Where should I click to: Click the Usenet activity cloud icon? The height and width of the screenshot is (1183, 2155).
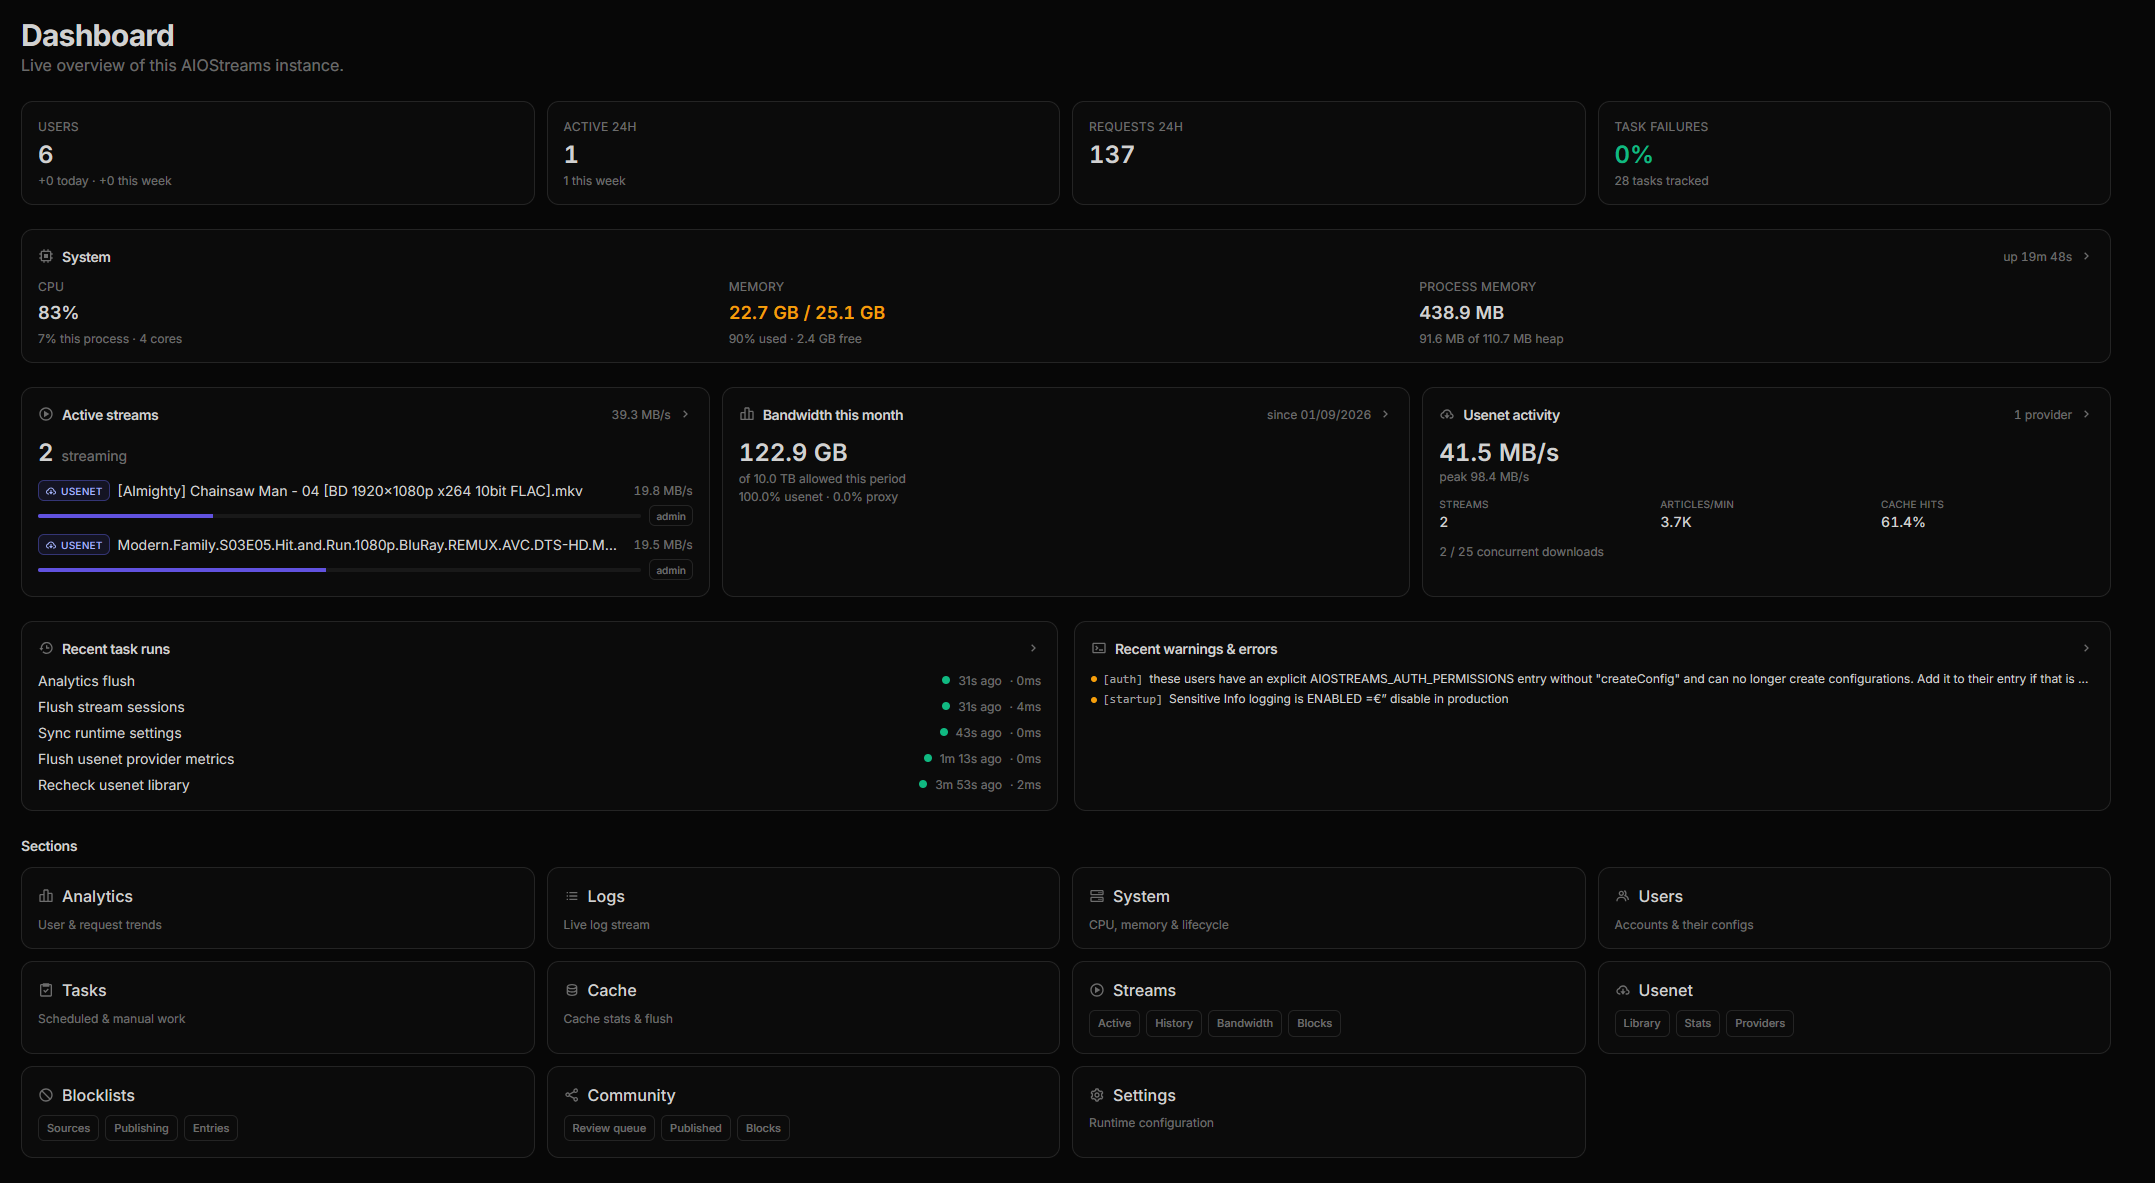coord(1447,414)
